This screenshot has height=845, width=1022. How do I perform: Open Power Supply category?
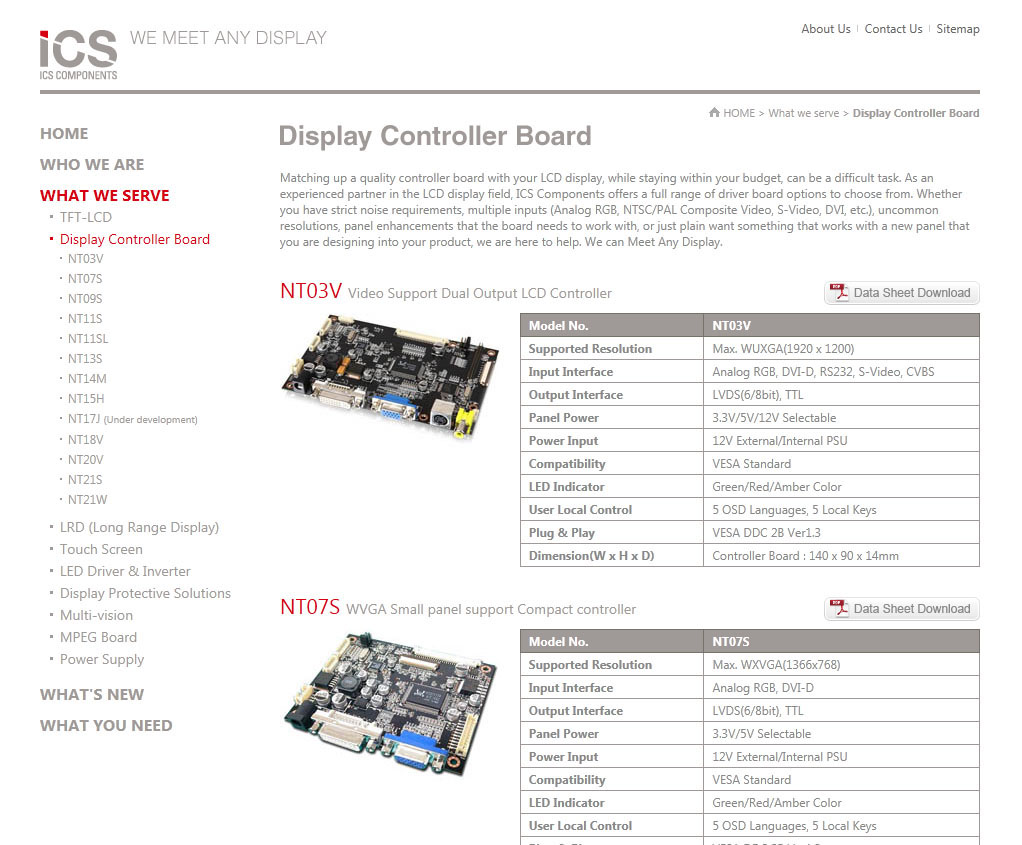(x=102, y=659)
